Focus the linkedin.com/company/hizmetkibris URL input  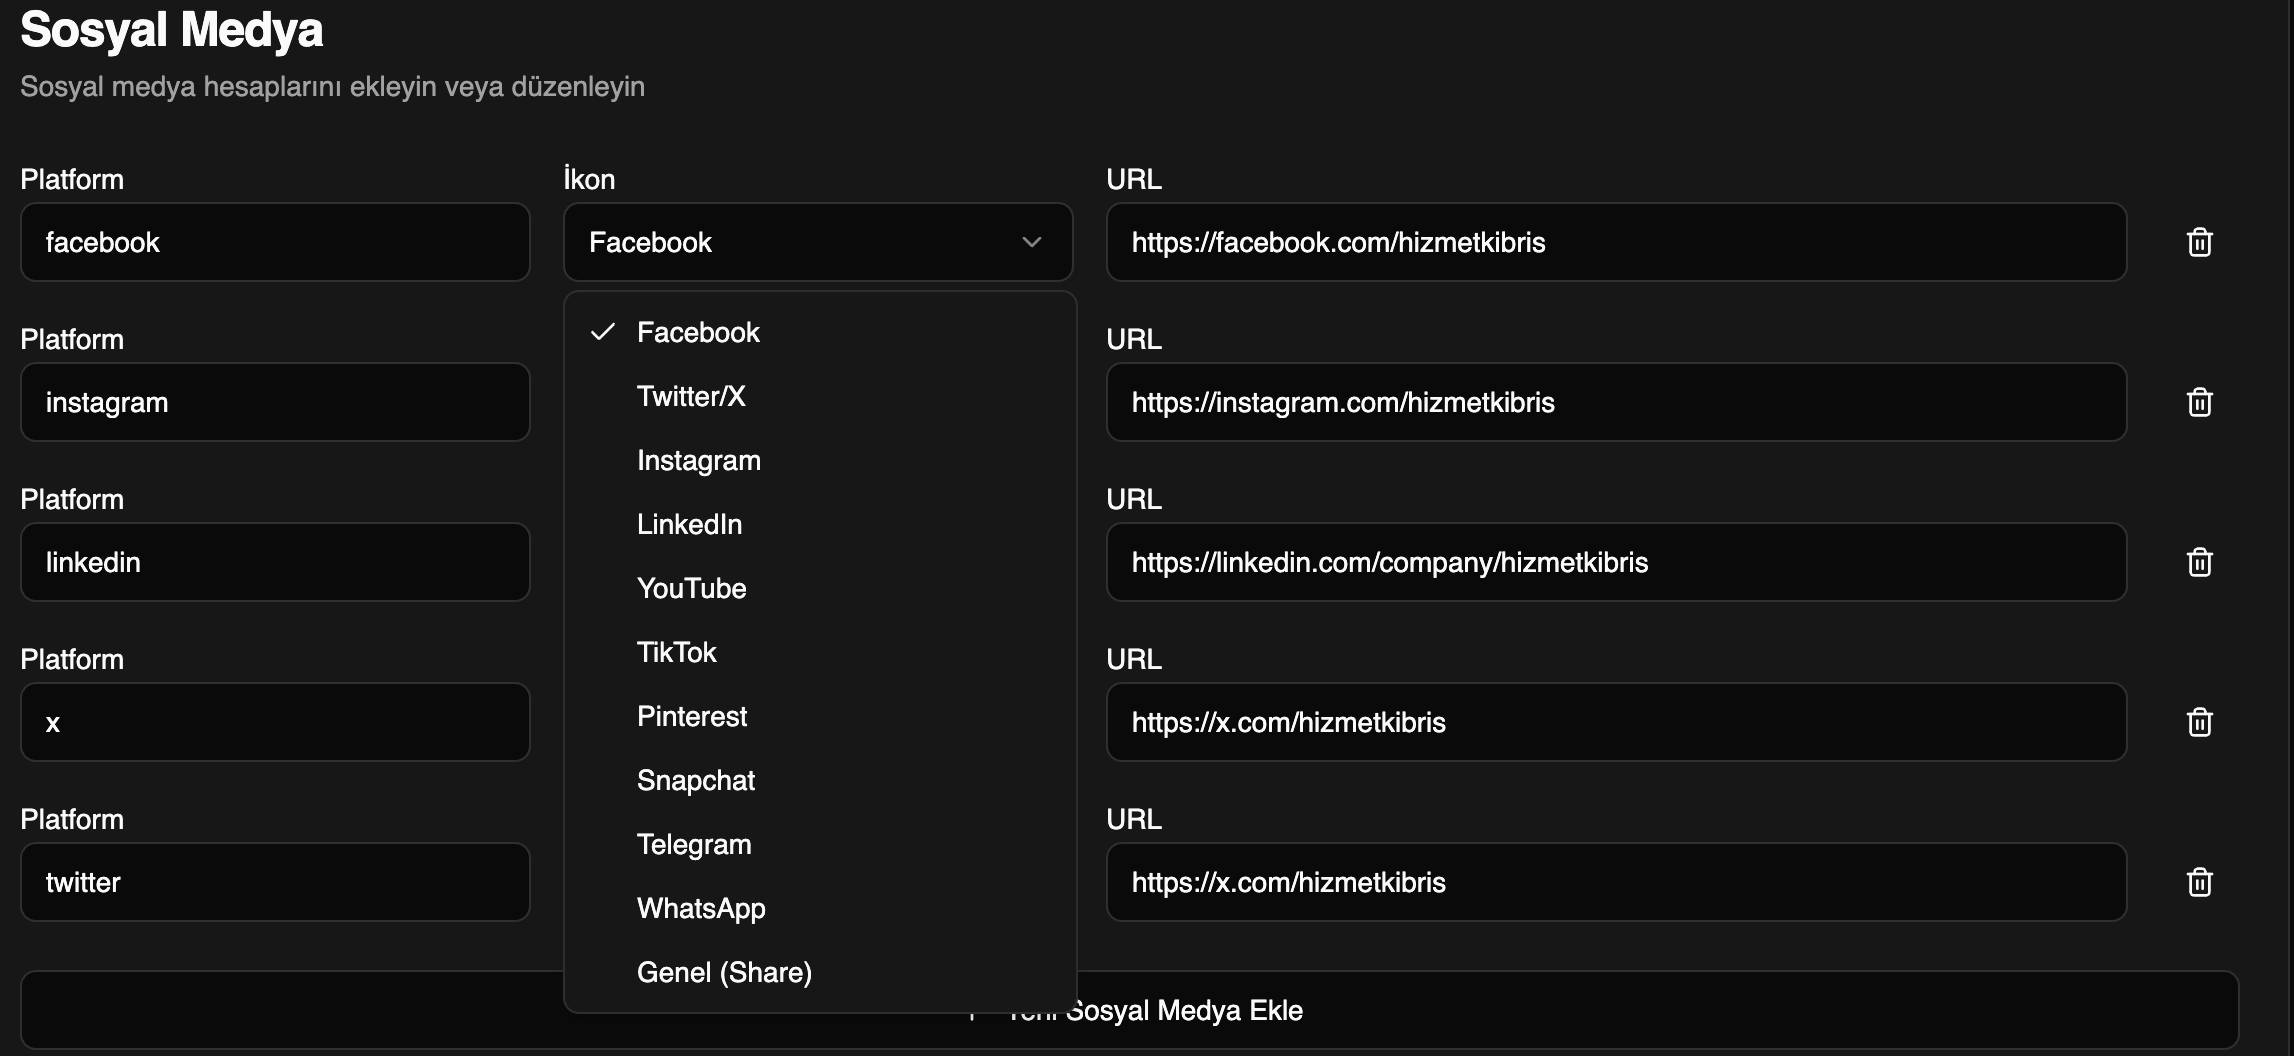coord(1616,562)
